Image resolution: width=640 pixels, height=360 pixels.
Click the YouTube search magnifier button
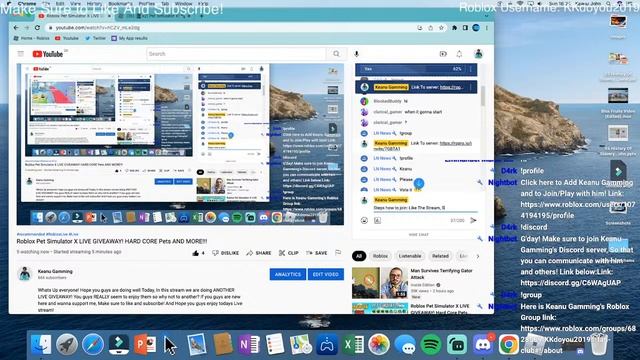[336, 54]
